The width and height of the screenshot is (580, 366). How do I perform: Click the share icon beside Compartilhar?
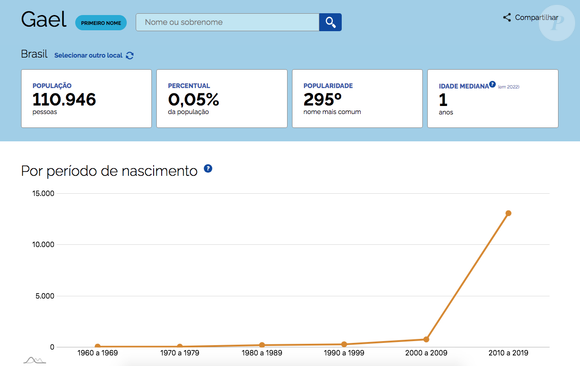coord(507,17)
